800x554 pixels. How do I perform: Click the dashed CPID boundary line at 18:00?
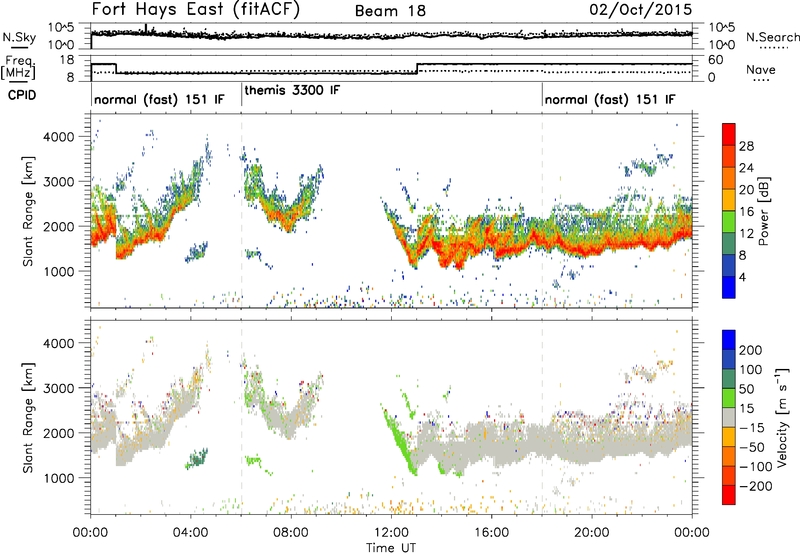tap(542, 211)
